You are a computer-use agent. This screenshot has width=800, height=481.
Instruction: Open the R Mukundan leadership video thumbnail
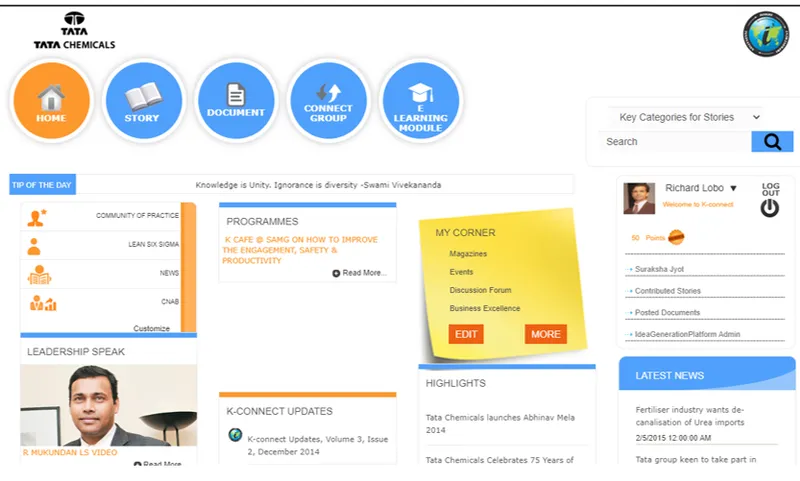click(x=108, y=404)
